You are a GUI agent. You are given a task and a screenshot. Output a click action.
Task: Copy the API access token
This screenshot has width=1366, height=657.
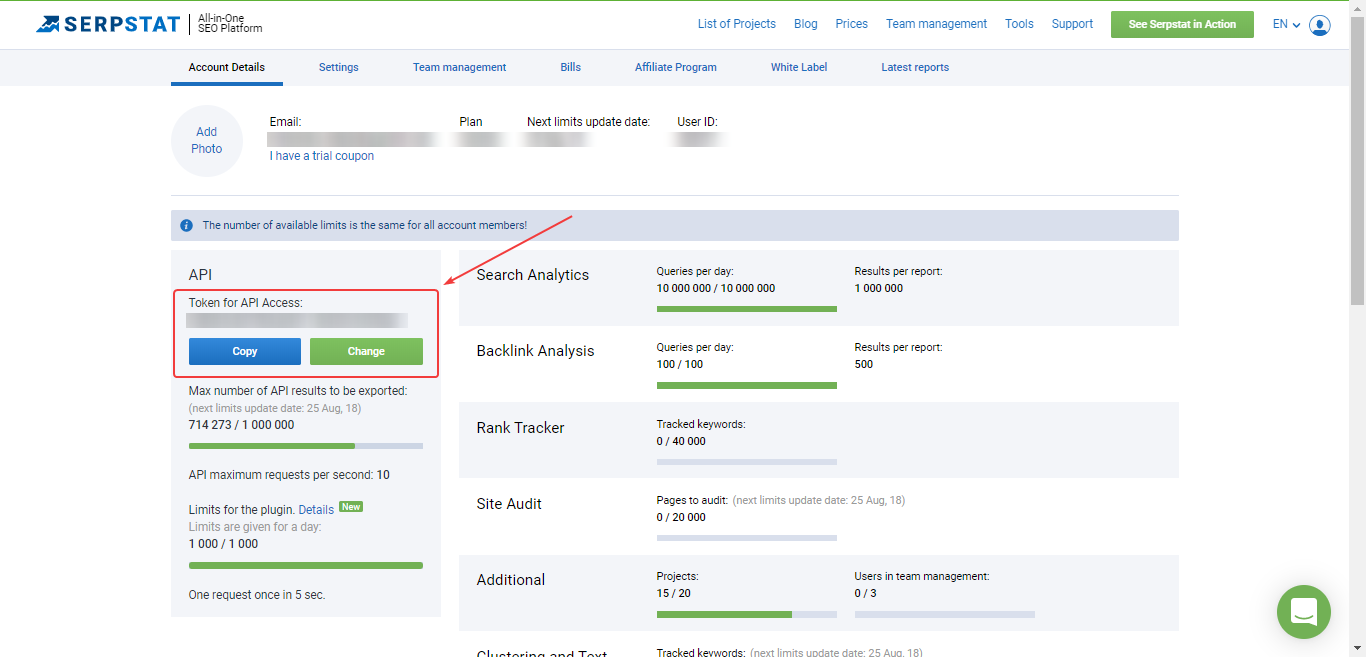pyautogui.click(x=245, y=351)
